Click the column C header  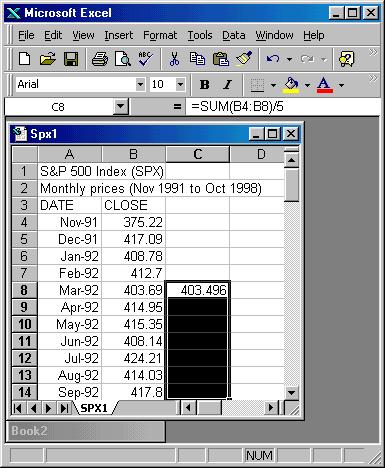coord(197,154)
